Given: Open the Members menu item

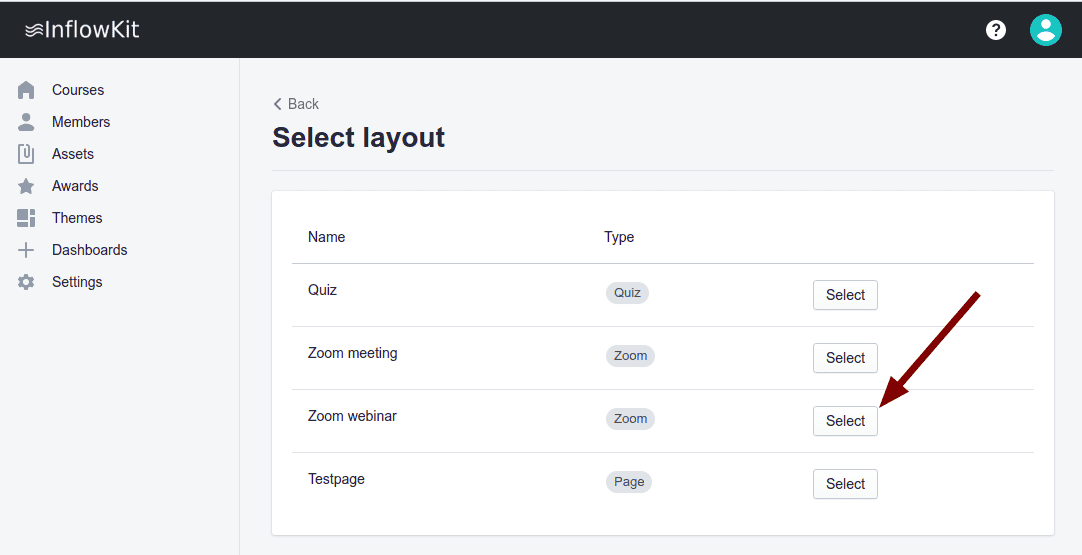Looking at the screenshot, I should (x=81, y=122).
